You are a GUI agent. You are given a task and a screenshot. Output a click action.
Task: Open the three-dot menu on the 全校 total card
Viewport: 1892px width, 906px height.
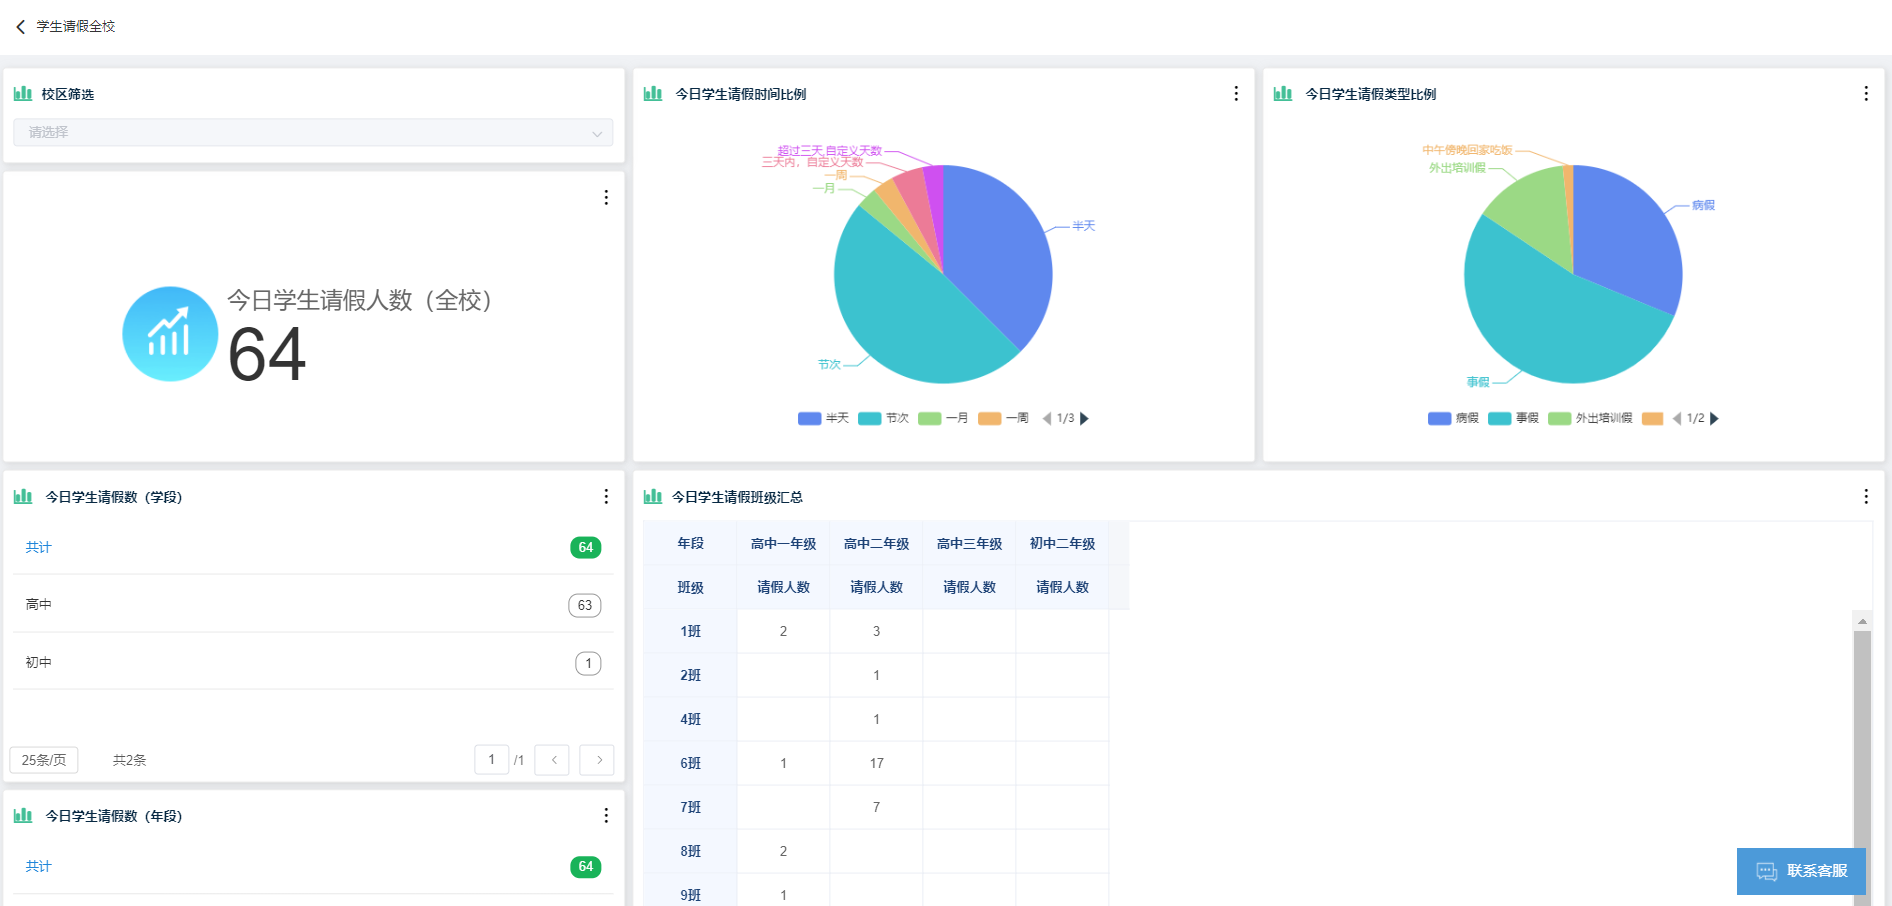tap(606, 198)
